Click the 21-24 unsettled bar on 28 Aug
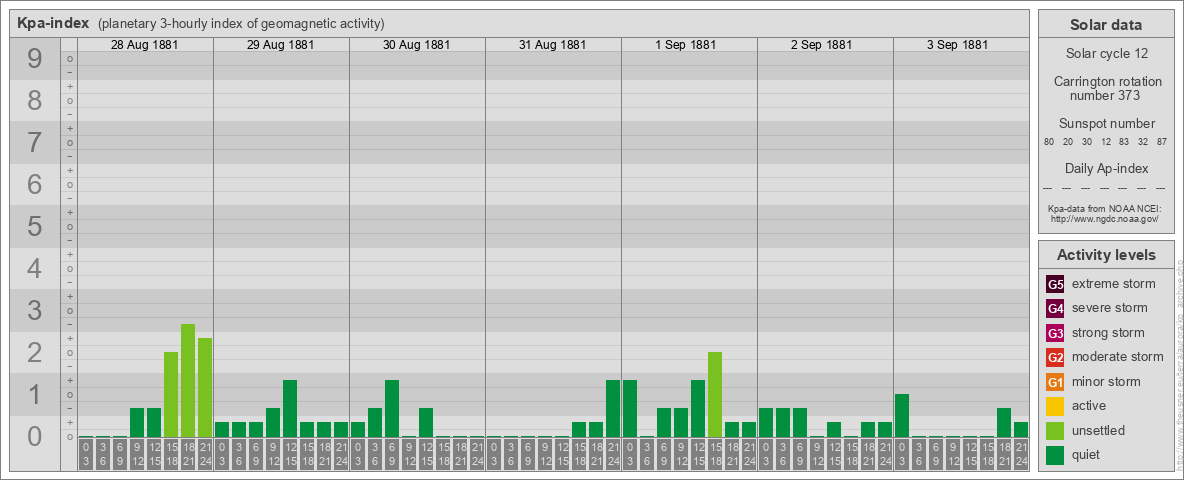This screenshot has width=1184, height=480. point(205,388)
